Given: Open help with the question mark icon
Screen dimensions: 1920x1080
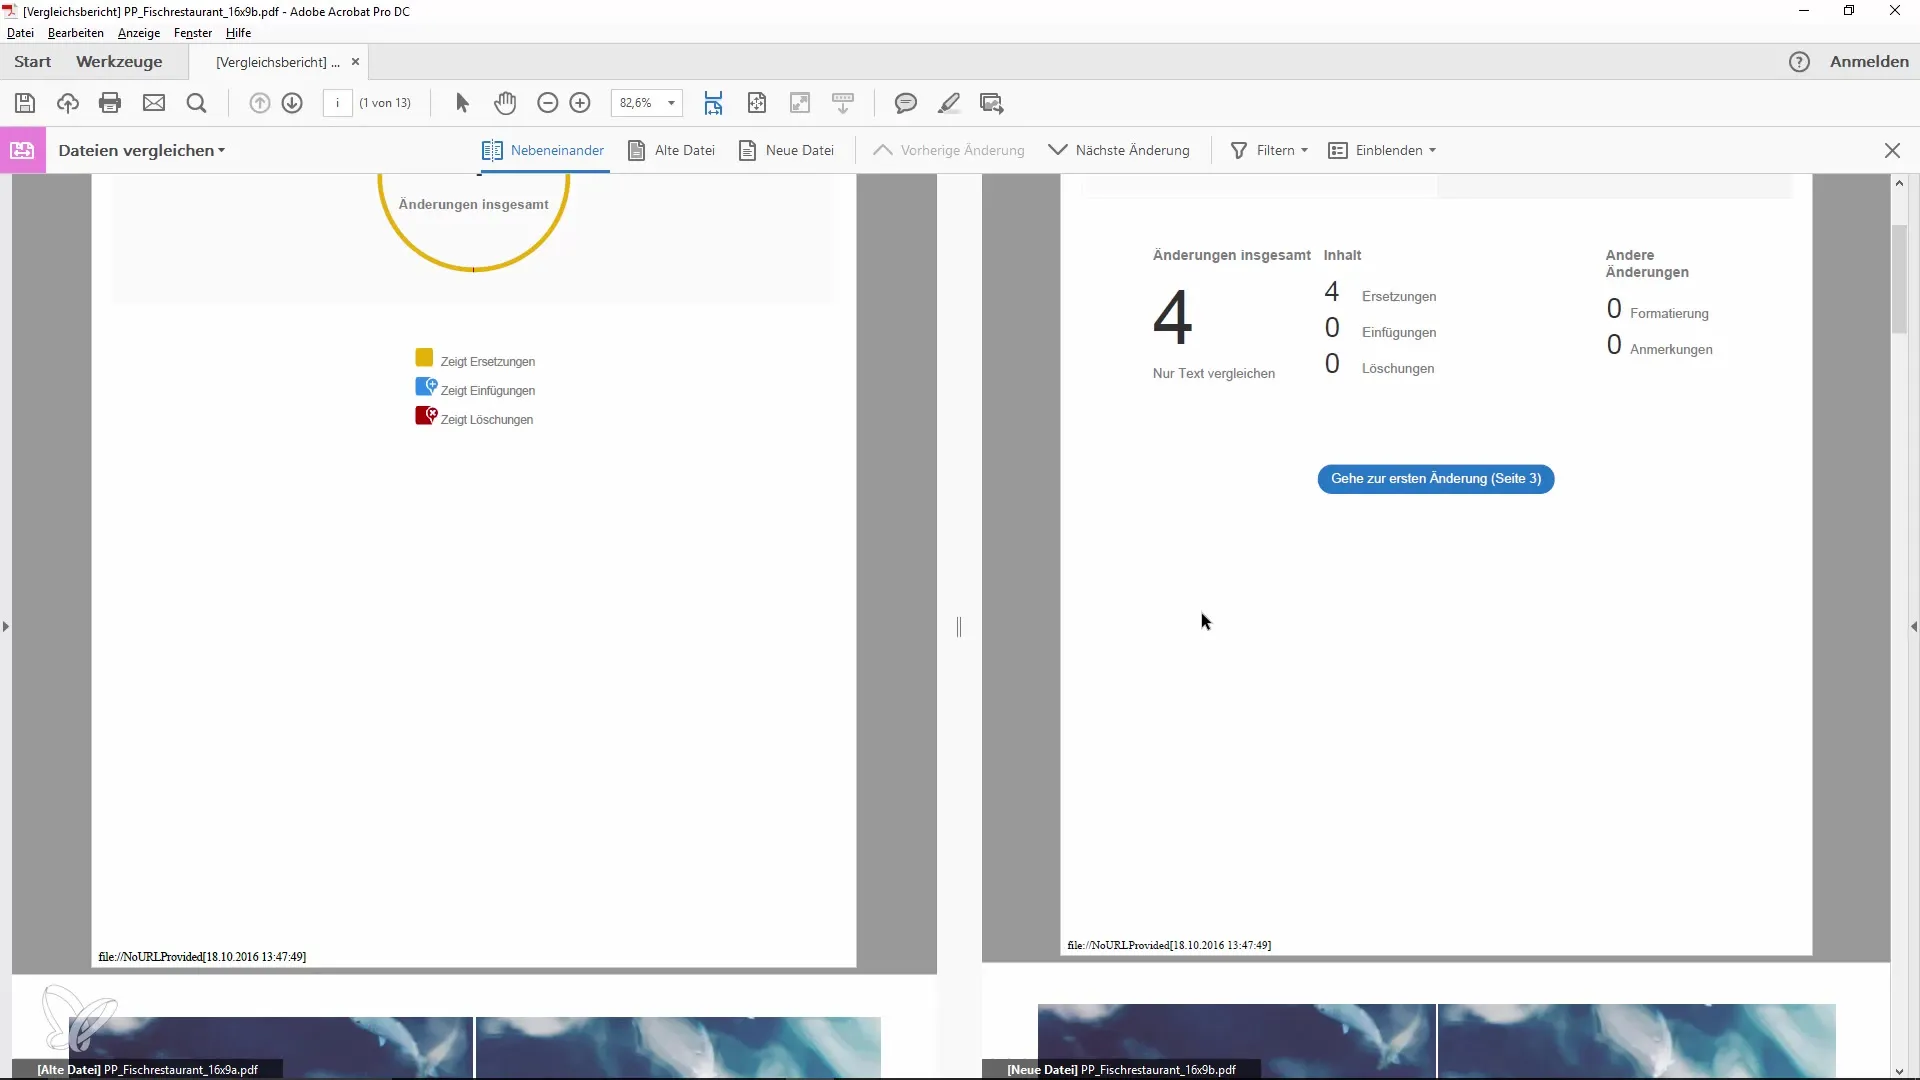Looking at the screenshot, I should pos(1799,62).
